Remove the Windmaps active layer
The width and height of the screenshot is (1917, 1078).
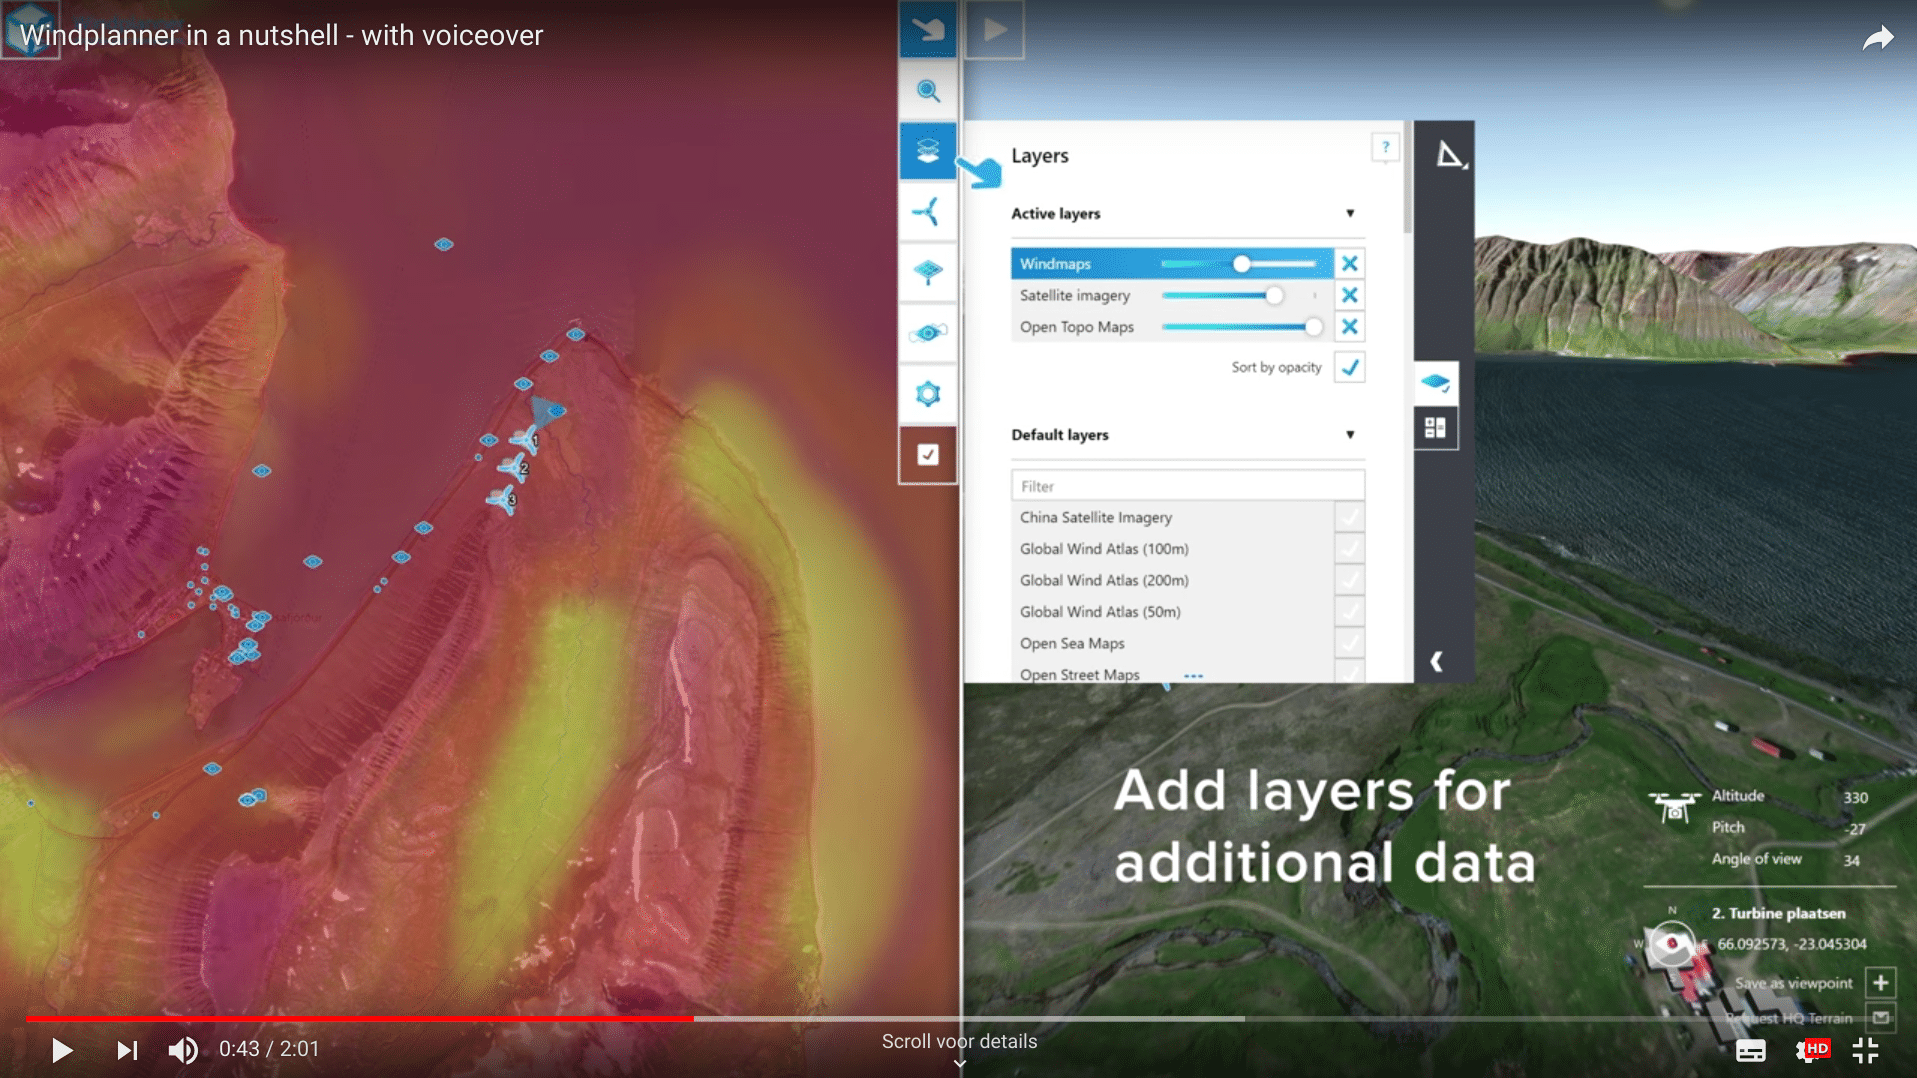[1349, 264]
